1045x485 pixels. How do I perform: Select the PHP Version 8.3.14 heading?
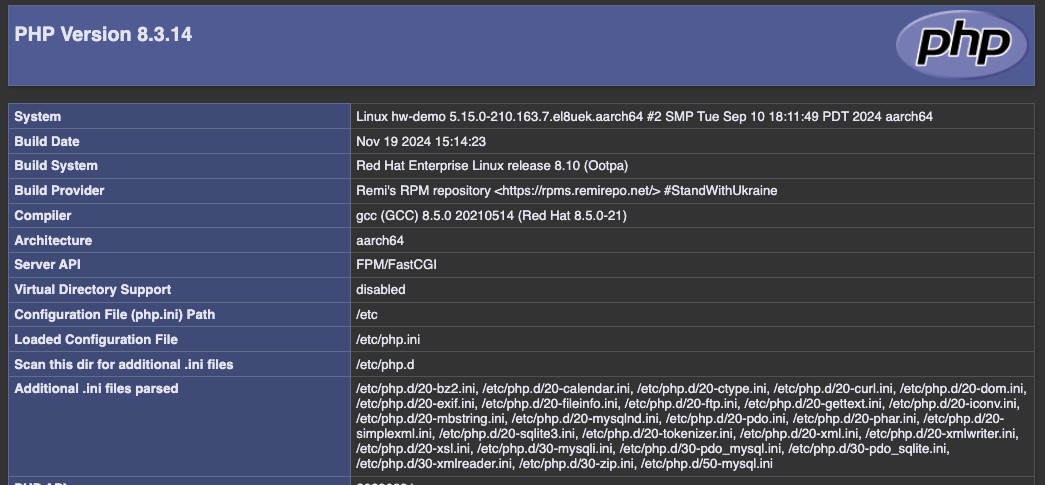103,34
